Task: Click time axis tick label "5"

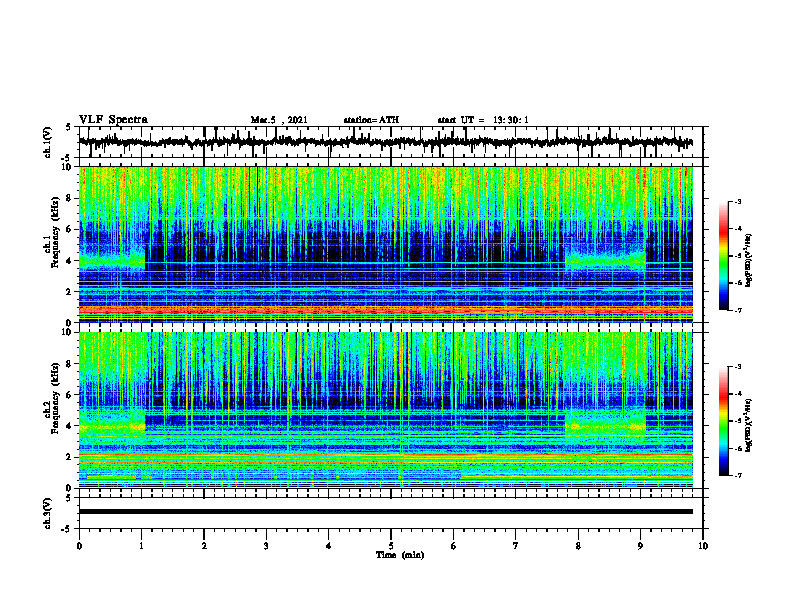Action: tap(391, 545)
